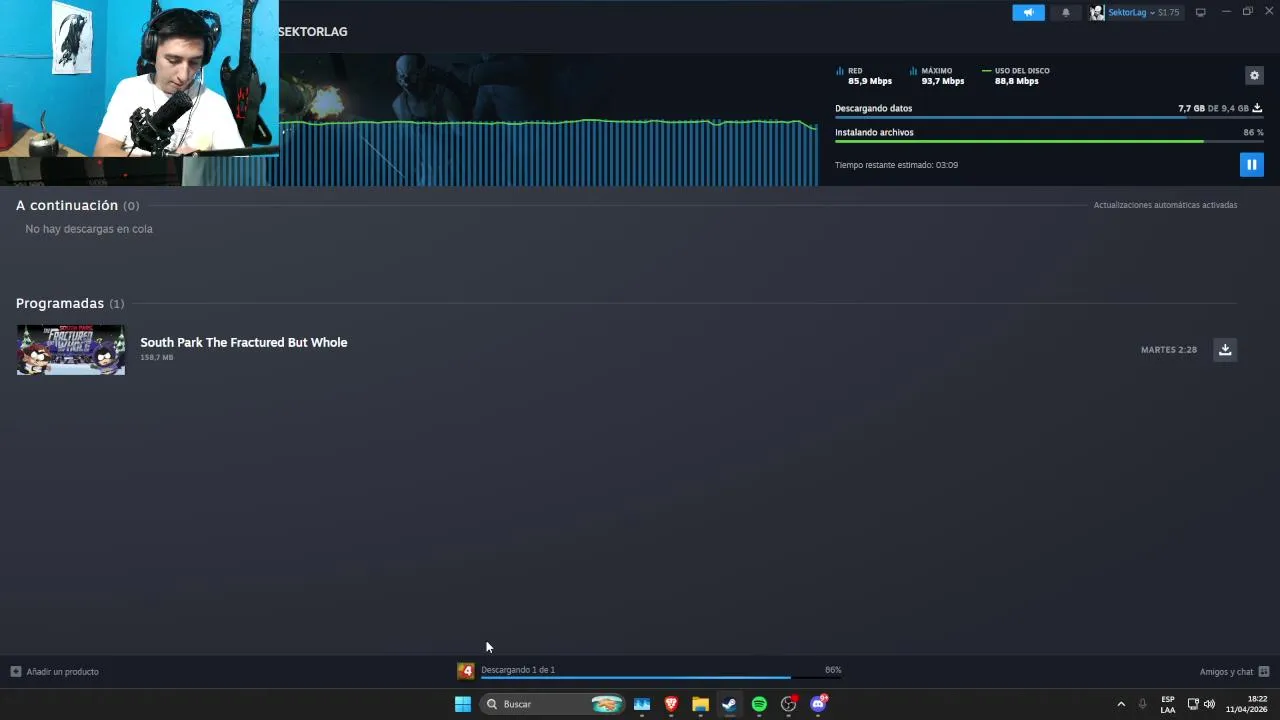The image size is (1280, 720).
Task: Click the Buscar taskbar search field
Action: (x=553, y=704)
